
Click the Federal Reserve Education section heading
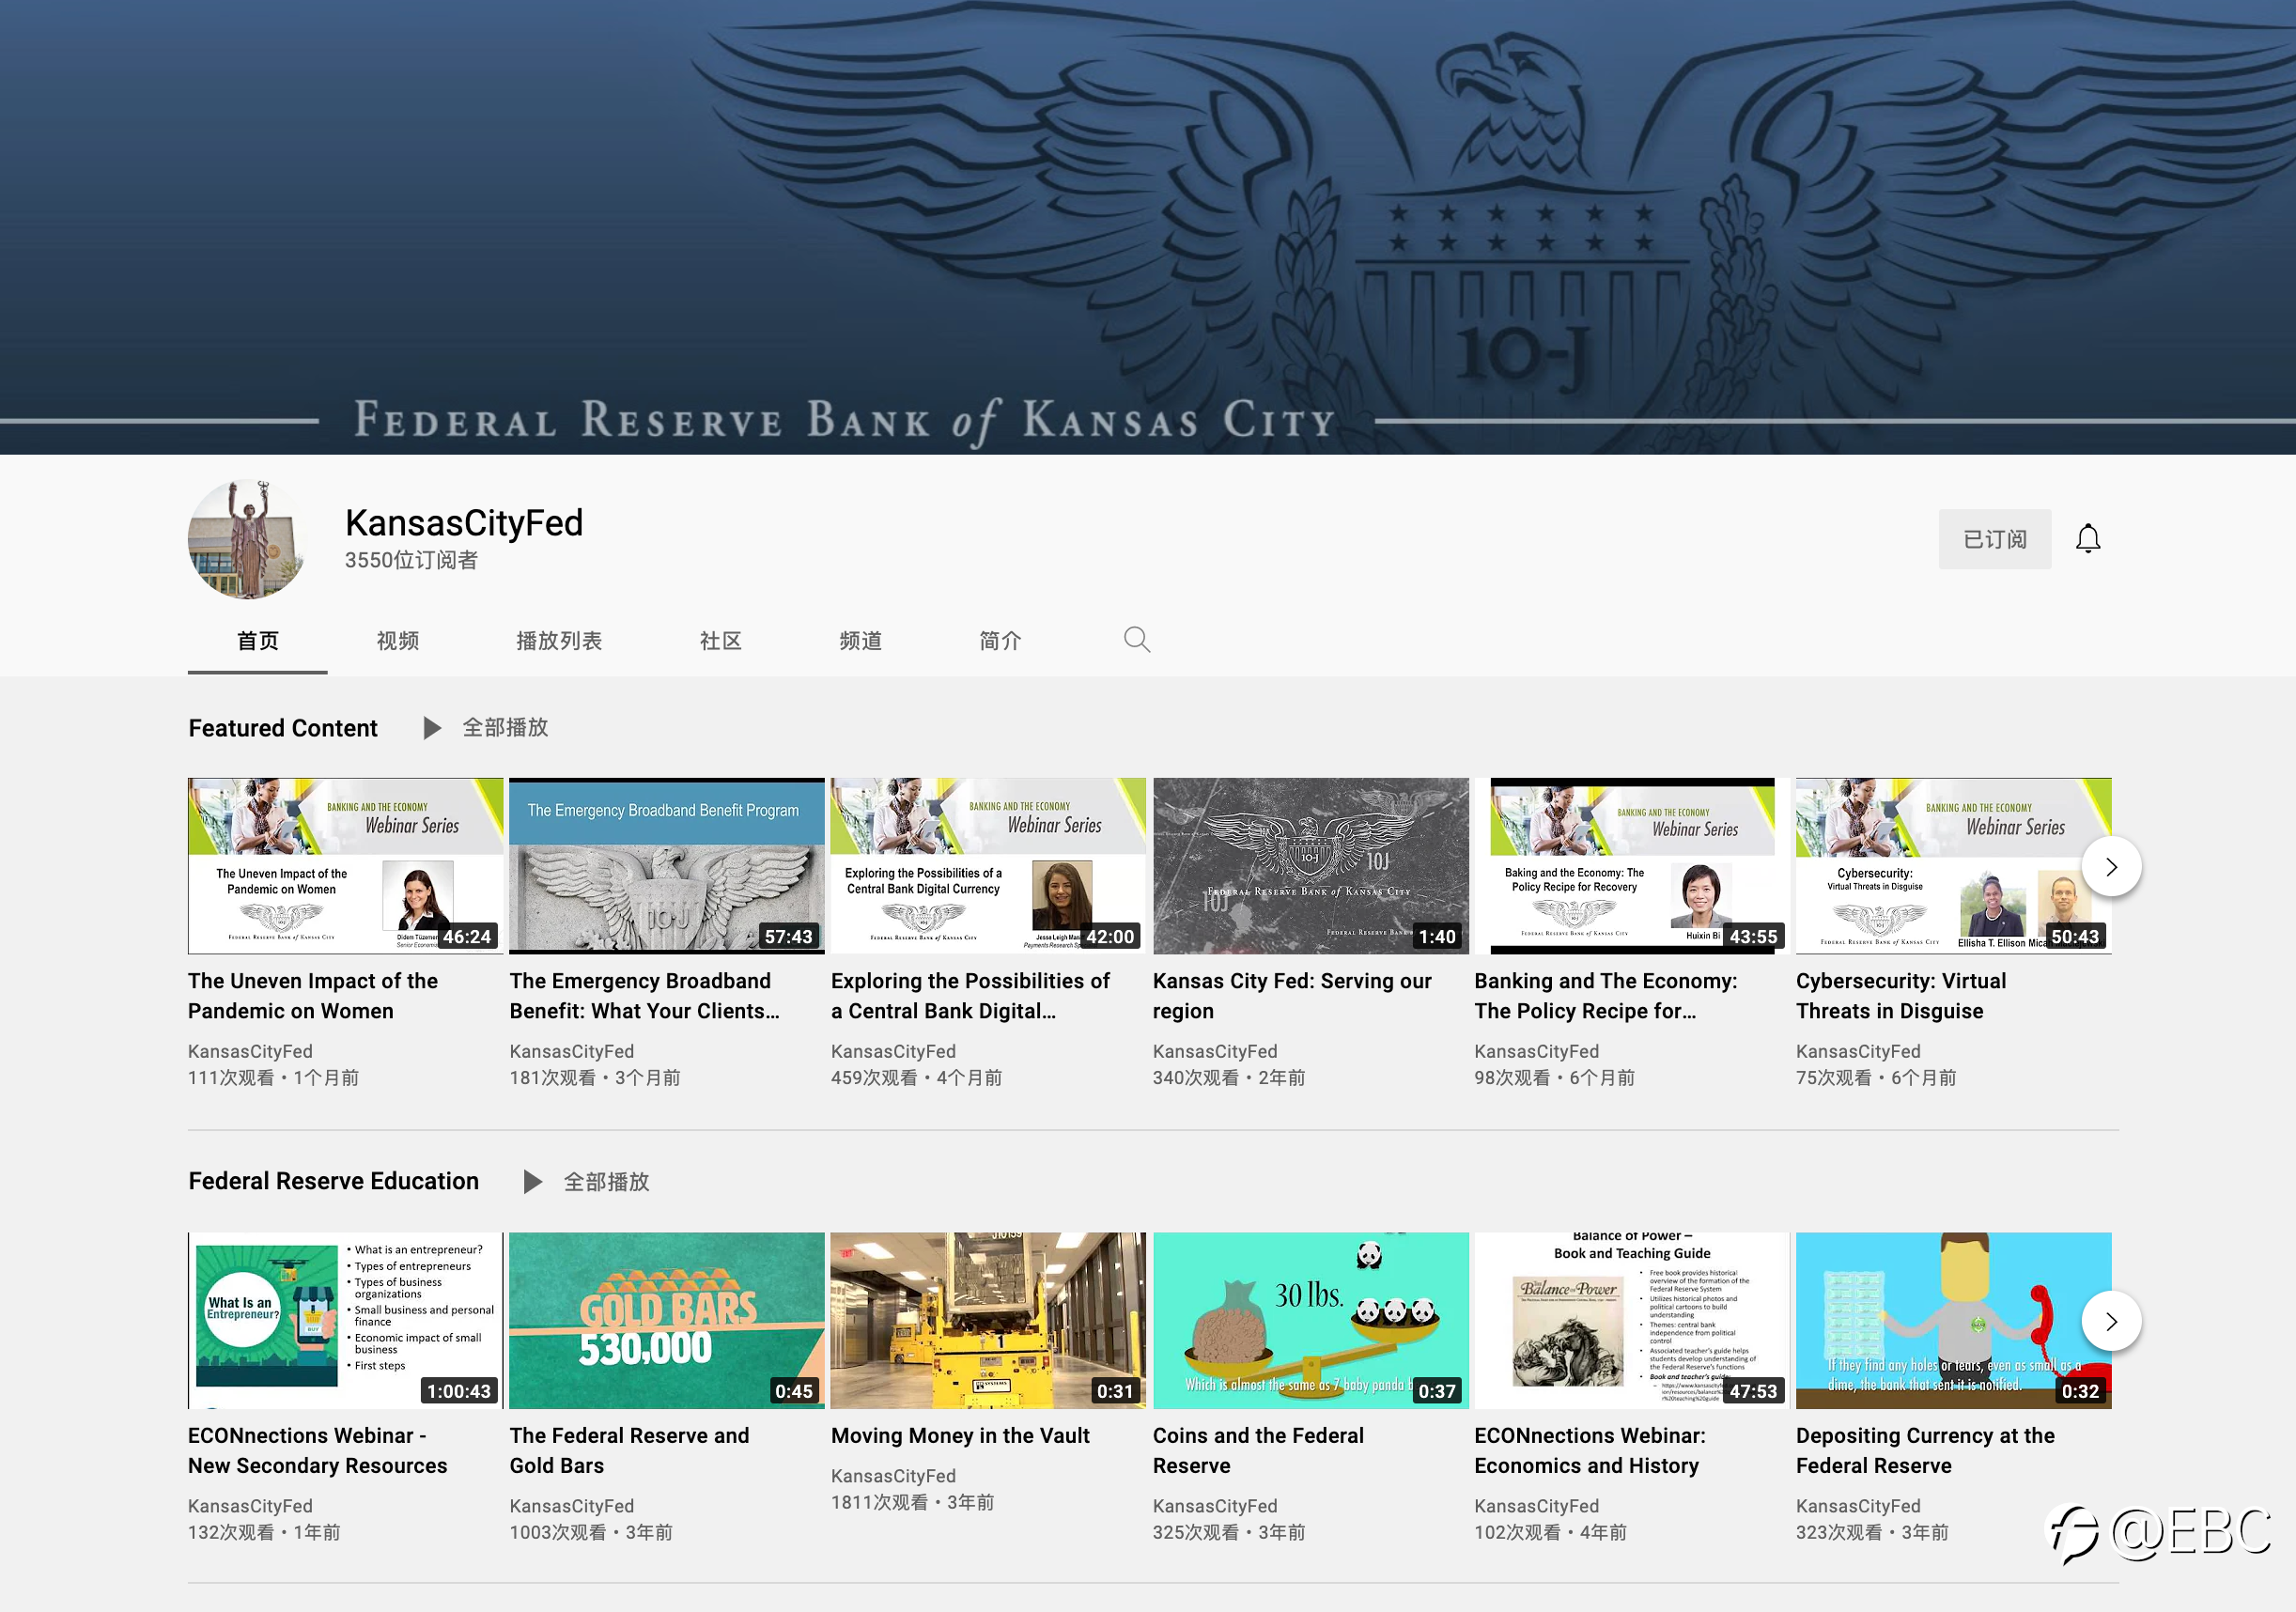coord(334,1181)
